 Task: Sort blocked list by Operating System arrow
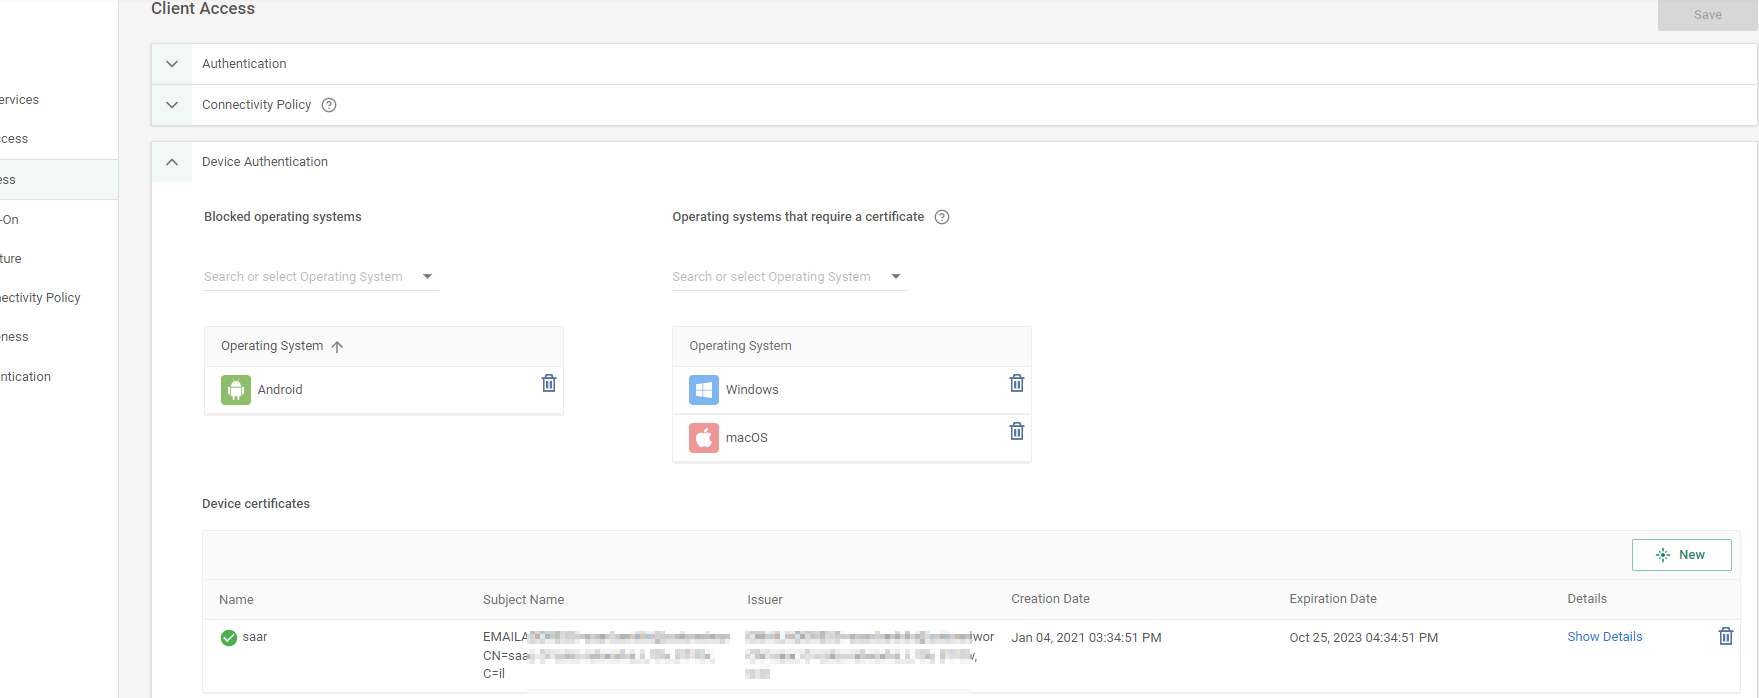point(337,347)
